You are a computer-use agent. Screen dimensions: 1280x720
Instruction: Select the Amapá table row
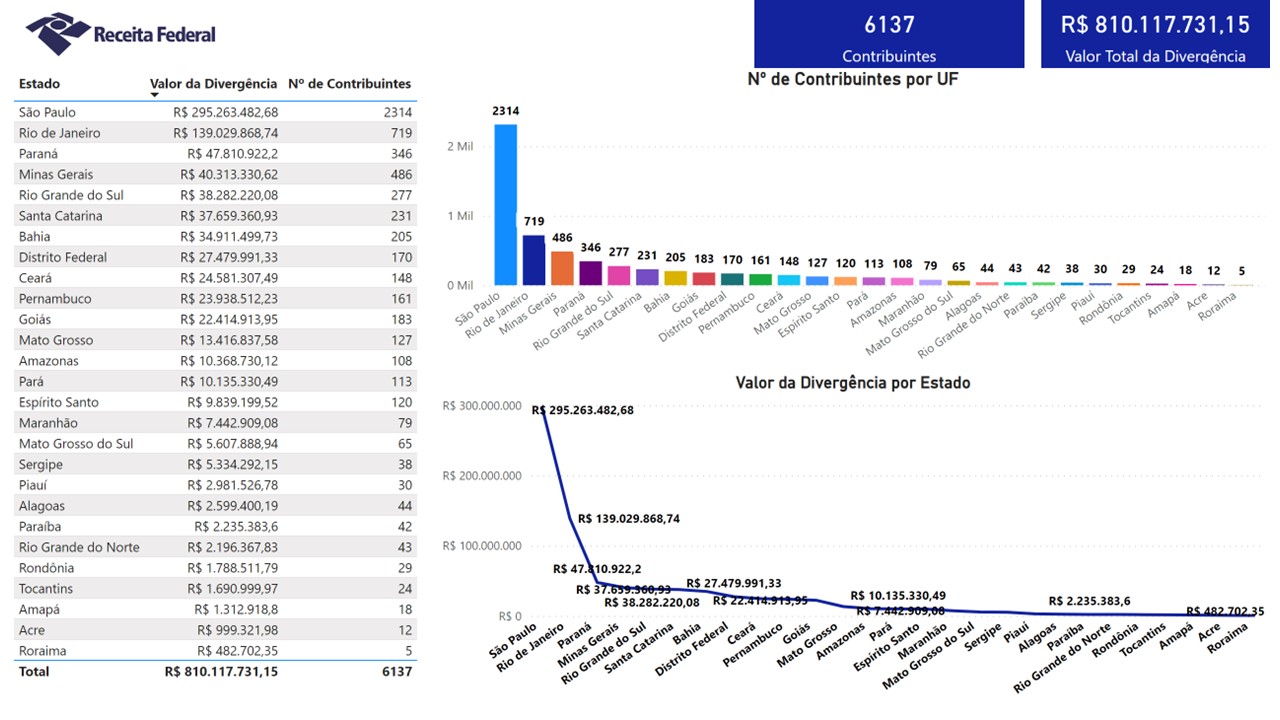coord(216,609)
